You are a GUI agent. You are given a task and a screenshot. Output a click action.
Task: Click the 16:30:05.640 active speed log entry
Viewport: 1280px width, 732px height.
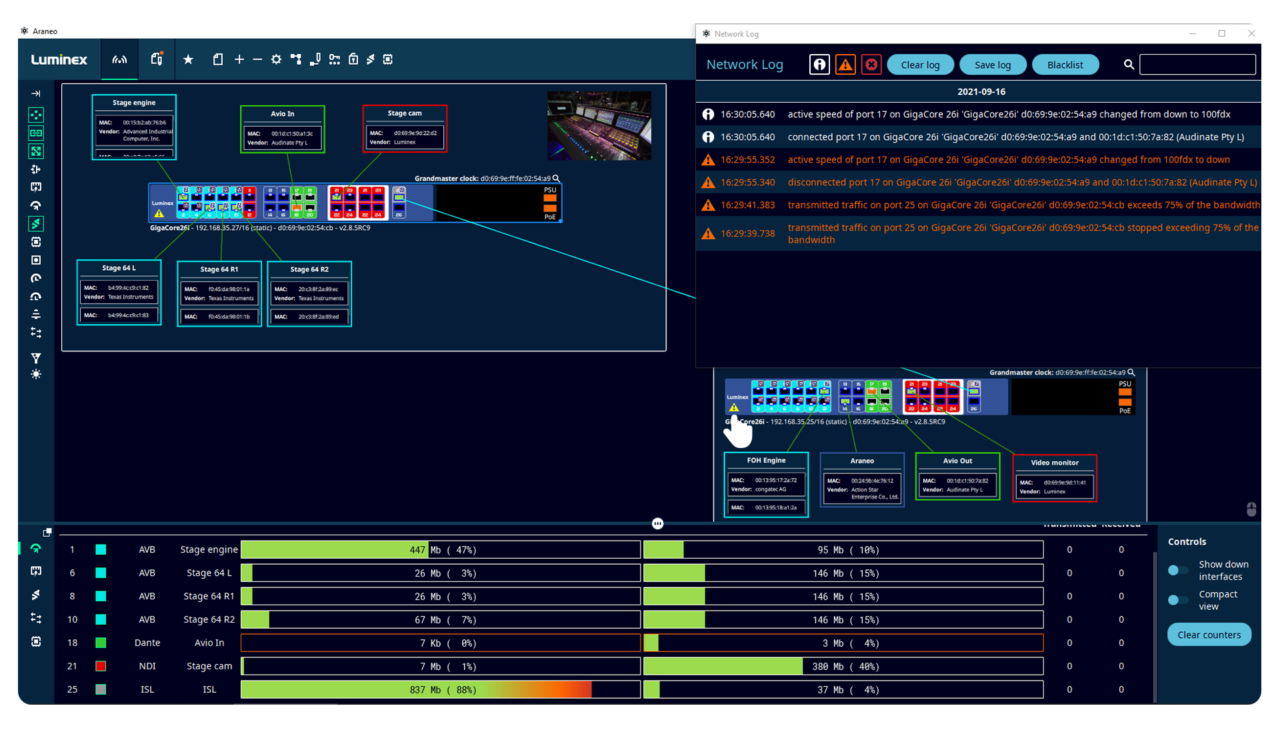[x=978, y=114]
